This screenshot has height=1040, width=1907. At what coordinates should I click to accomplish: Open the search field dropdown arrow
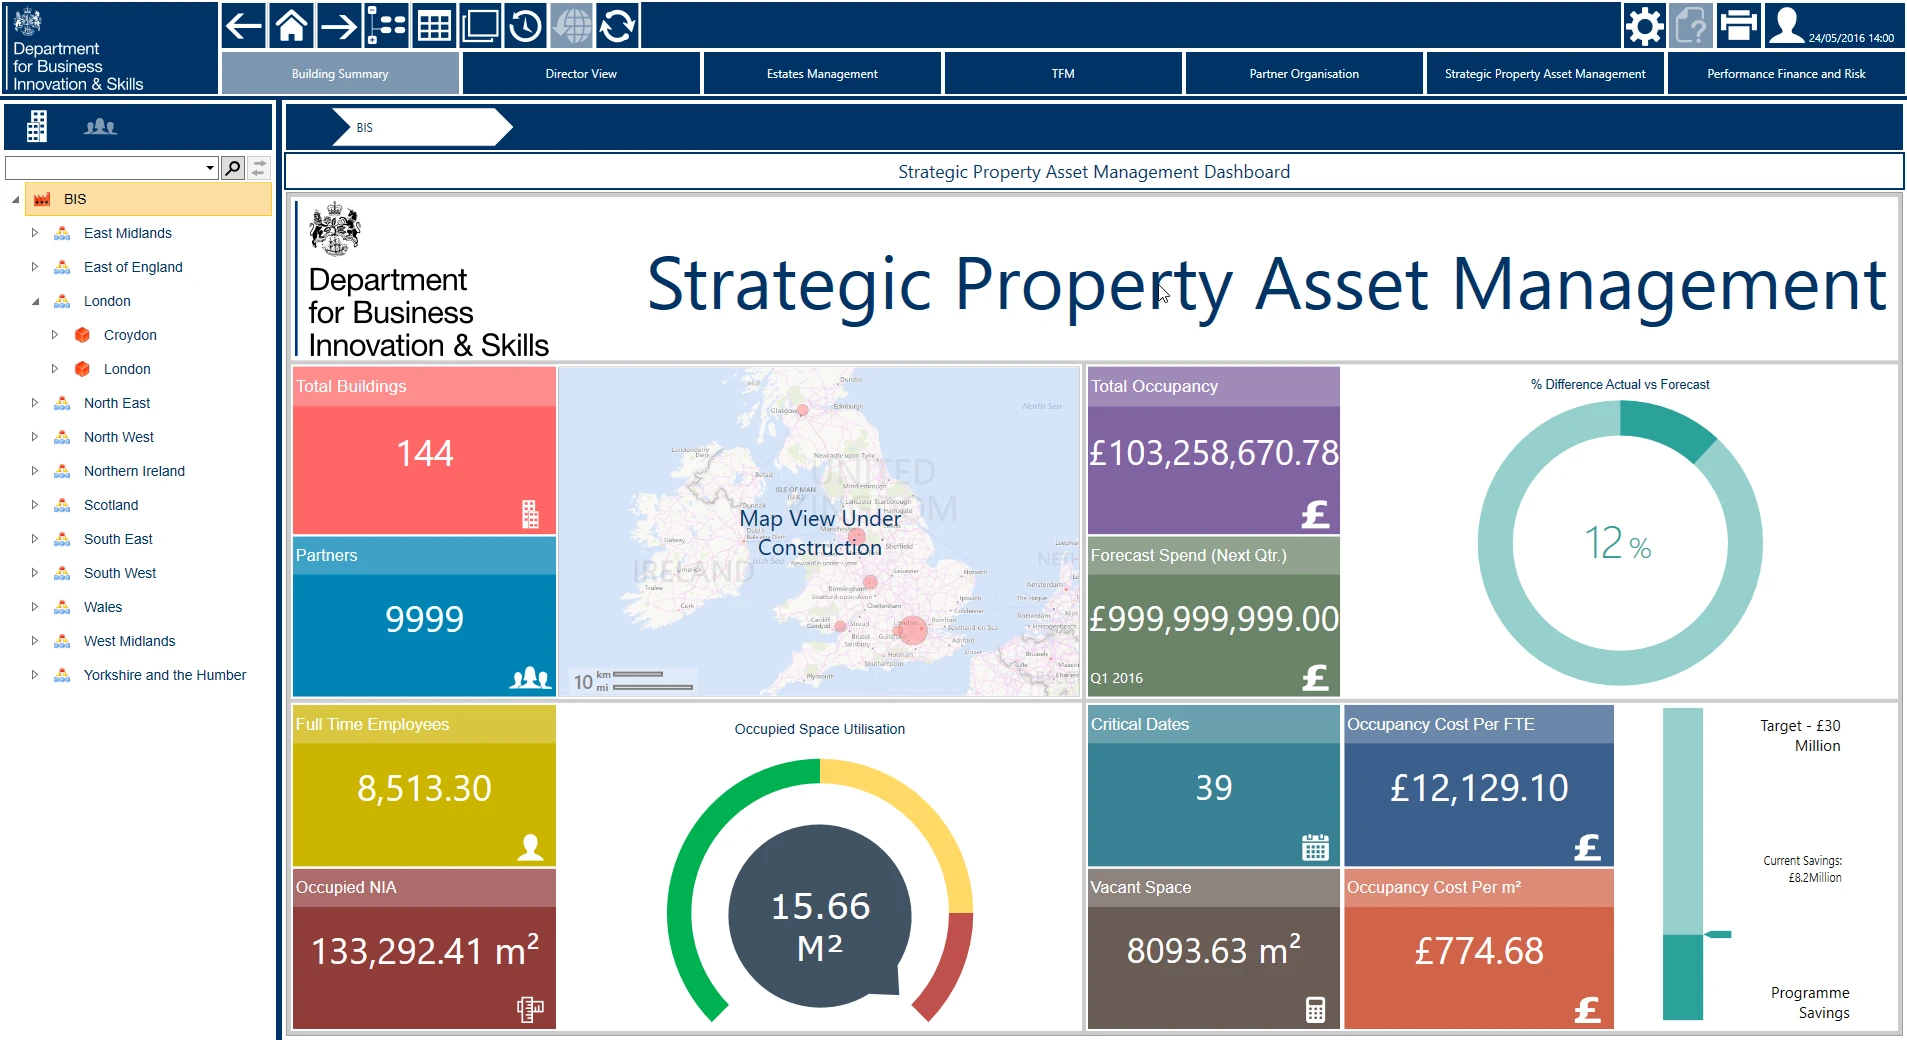210,167
